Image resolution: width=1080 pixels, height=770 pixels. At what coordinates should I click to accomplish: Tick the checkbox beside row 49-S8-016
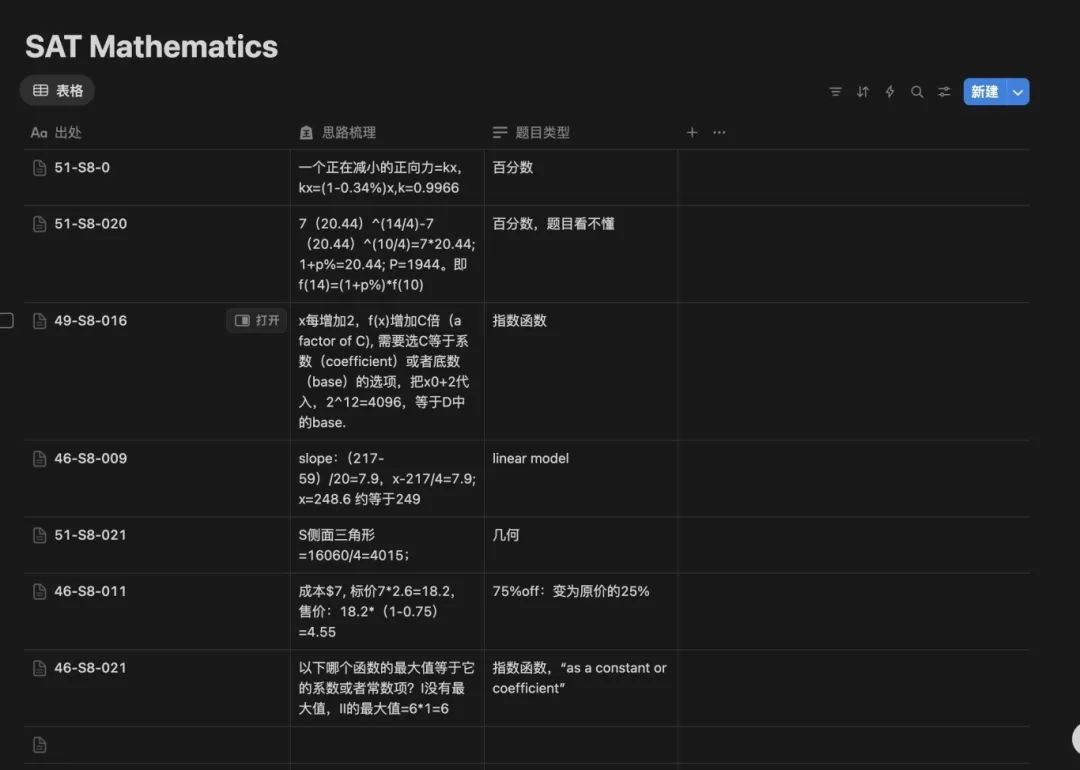(7, 321)
